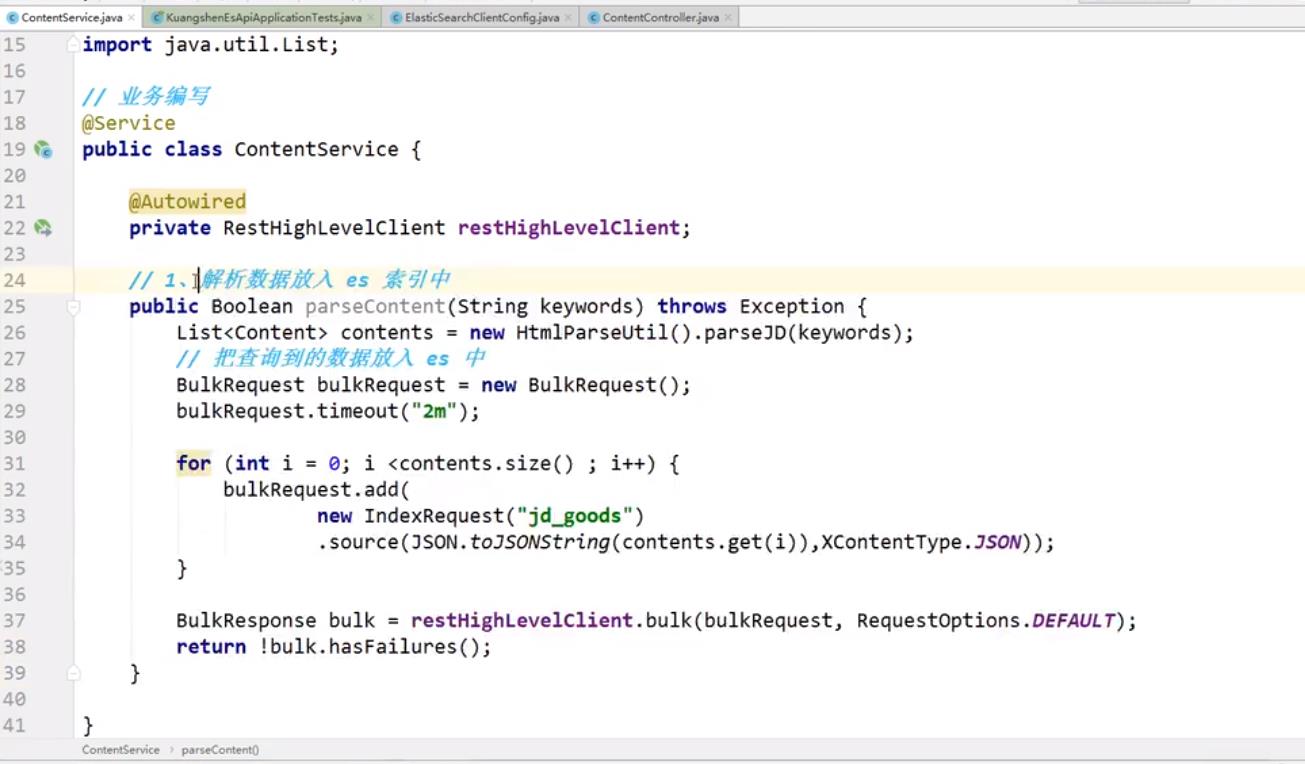This screenshot has height=764, width=1305.
Task: Collapse the parseContent method at line 25
Action: pos(73,307)
